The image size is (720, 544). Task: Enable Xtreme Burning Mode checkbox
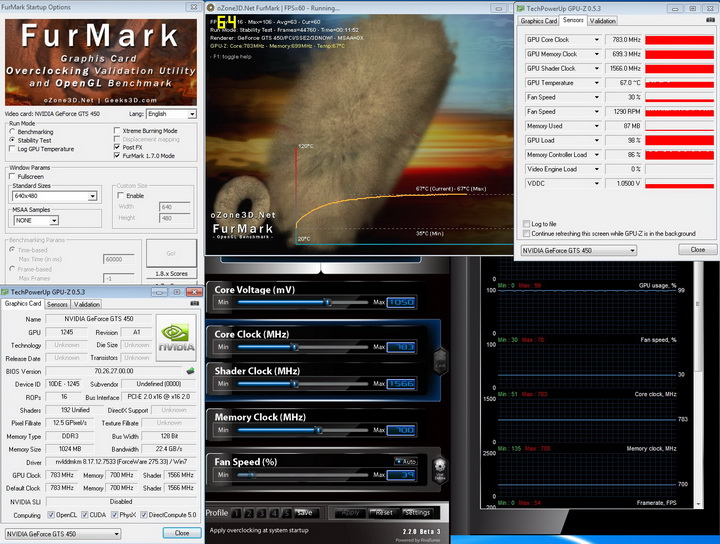tap(119, 130)
